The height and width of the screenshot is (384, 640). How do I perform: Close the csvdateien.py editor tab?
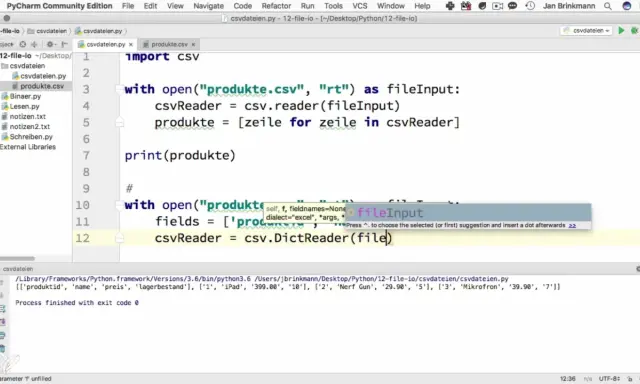point(131,44)
